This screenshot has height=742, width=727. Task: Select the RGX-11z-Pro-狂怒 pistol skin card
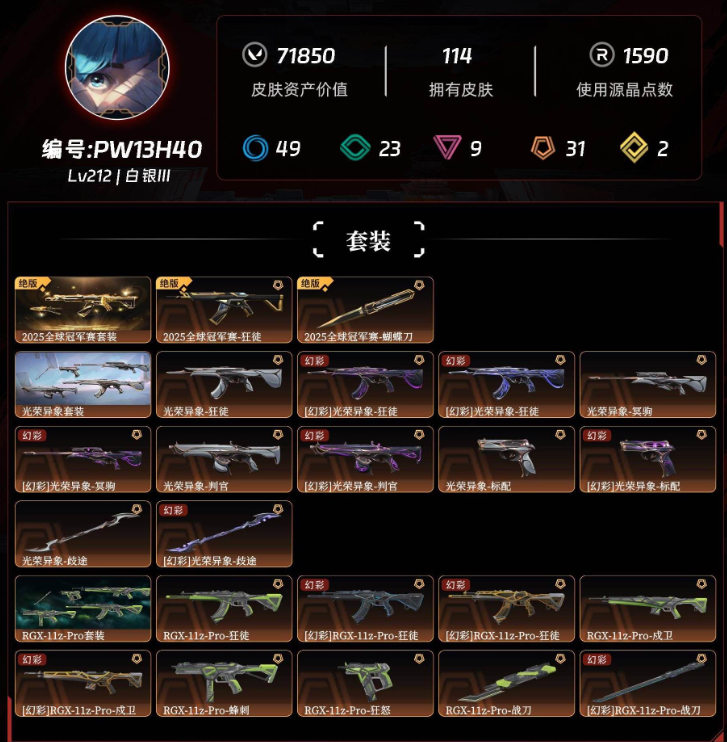pos(365,684)
